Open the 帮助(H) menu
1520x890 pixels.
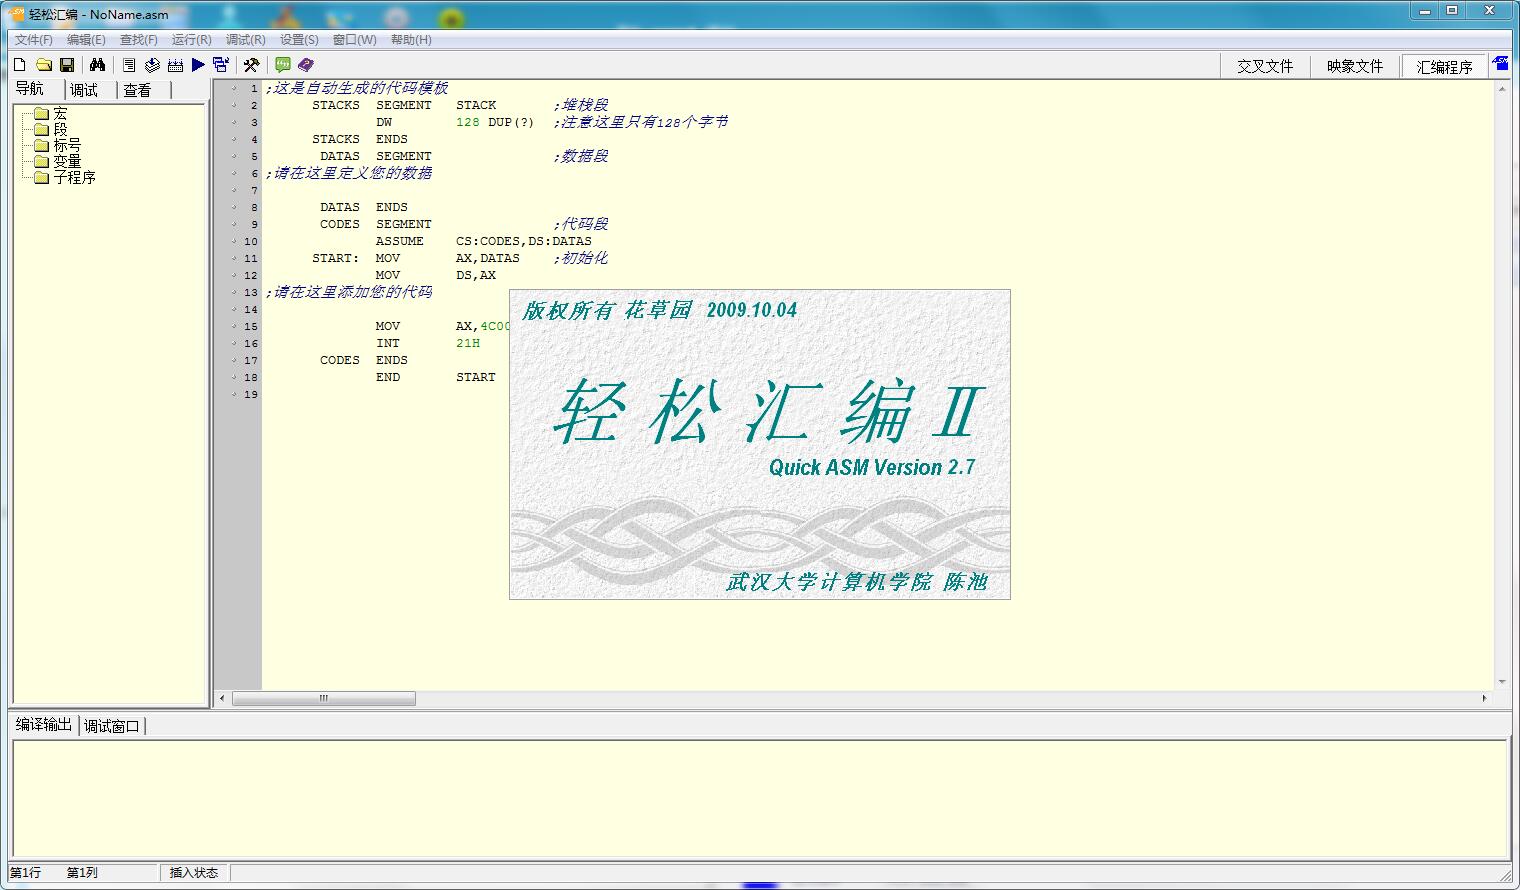point(411,40)
